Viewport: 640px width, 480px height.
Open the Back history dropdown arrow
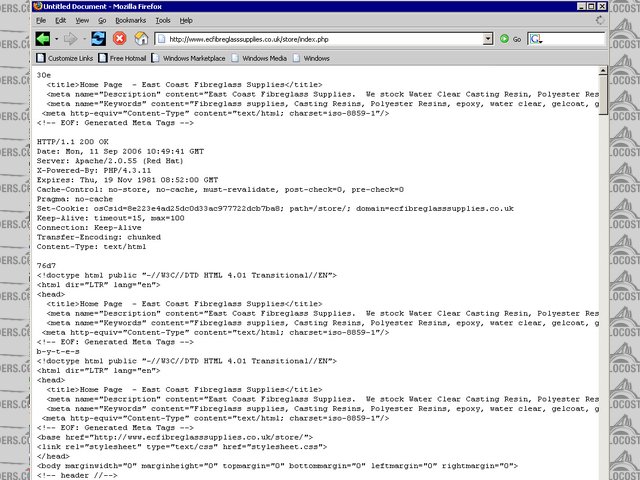click(57, 39)
